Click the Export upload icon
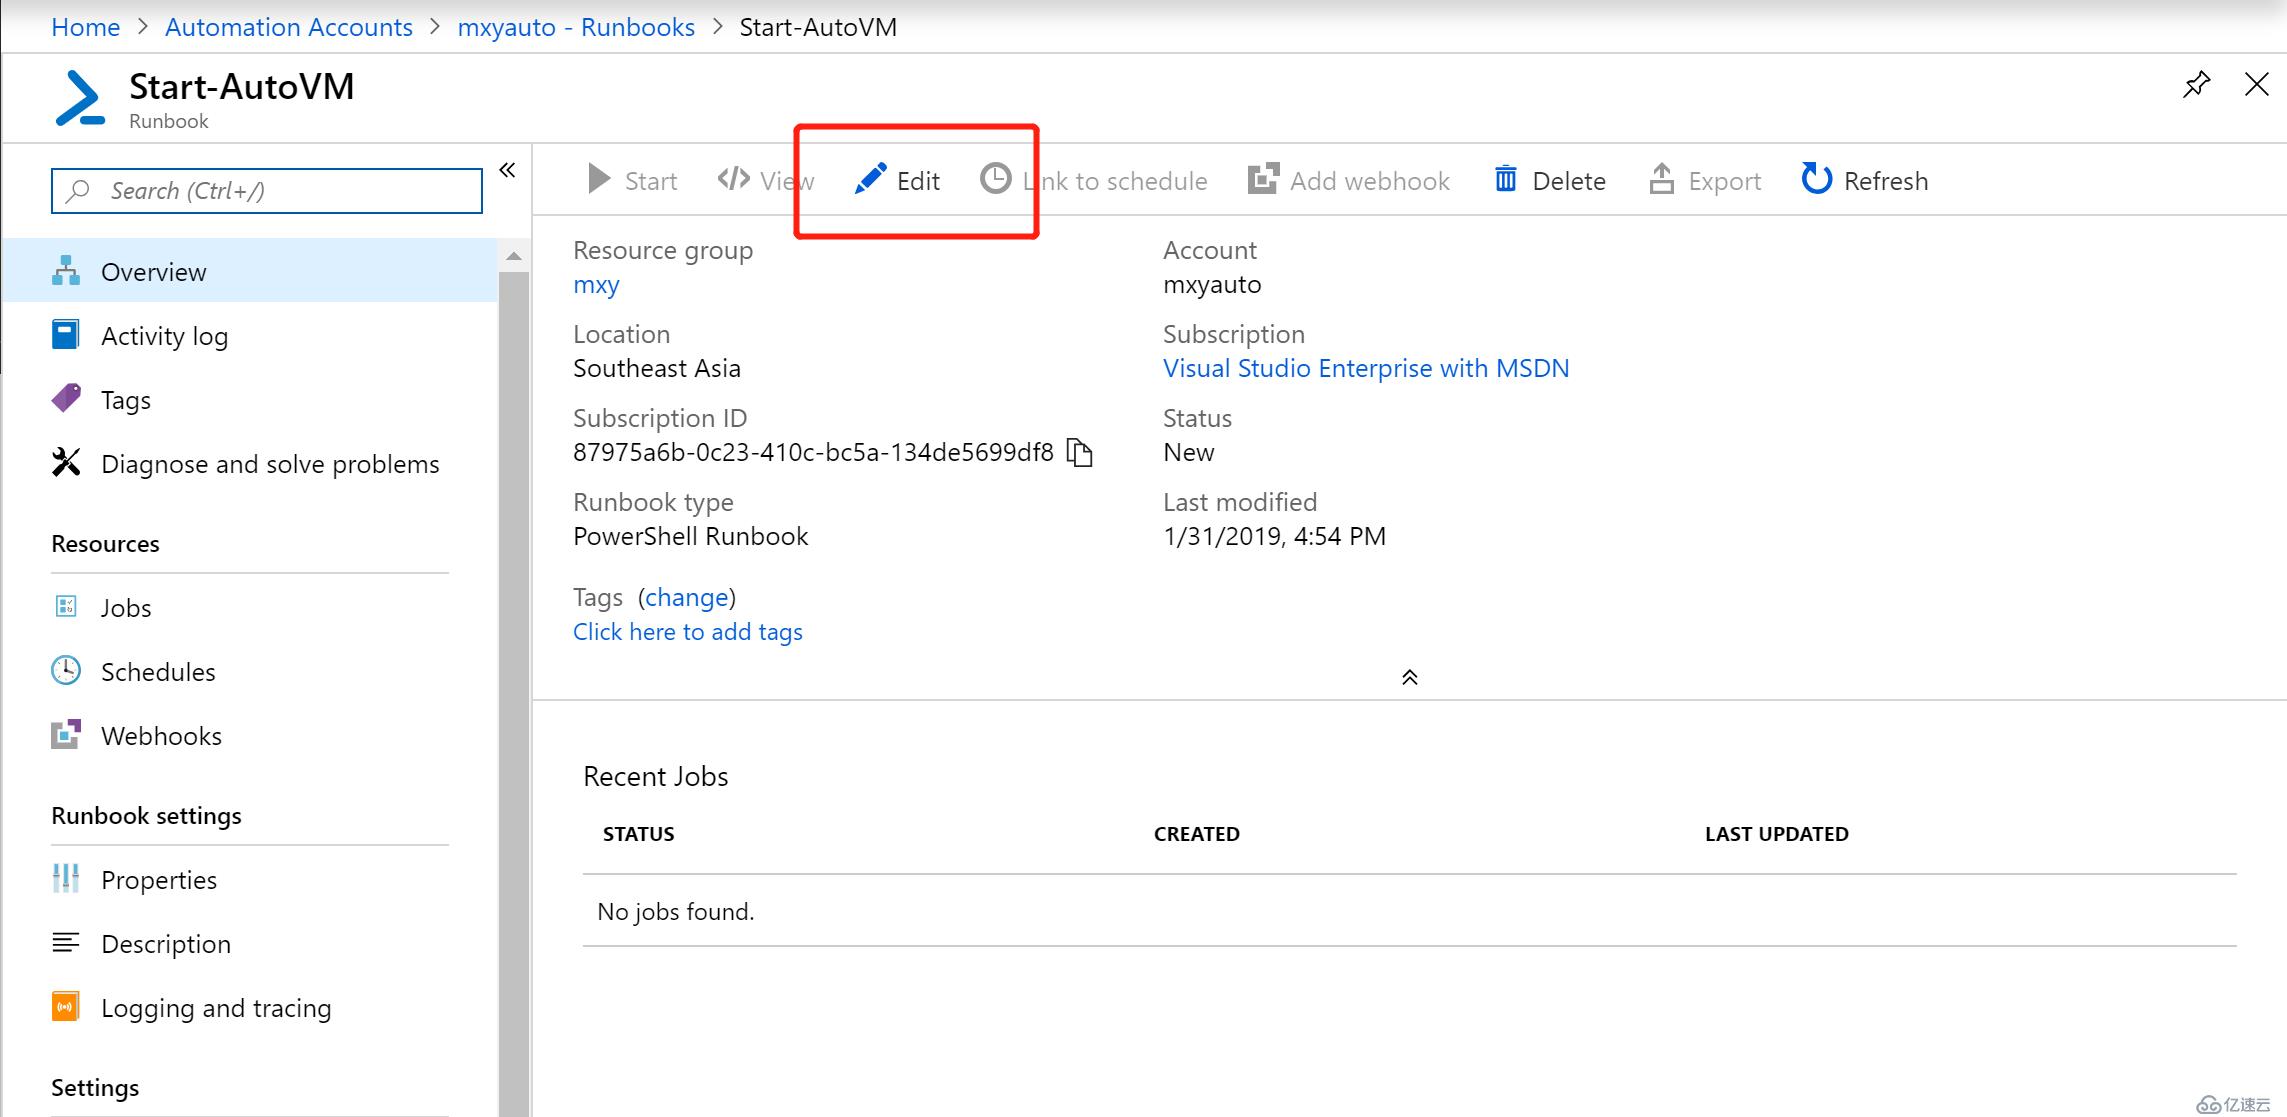Viewport: 2287px width, 1117px height. (x=1662, y=179)
